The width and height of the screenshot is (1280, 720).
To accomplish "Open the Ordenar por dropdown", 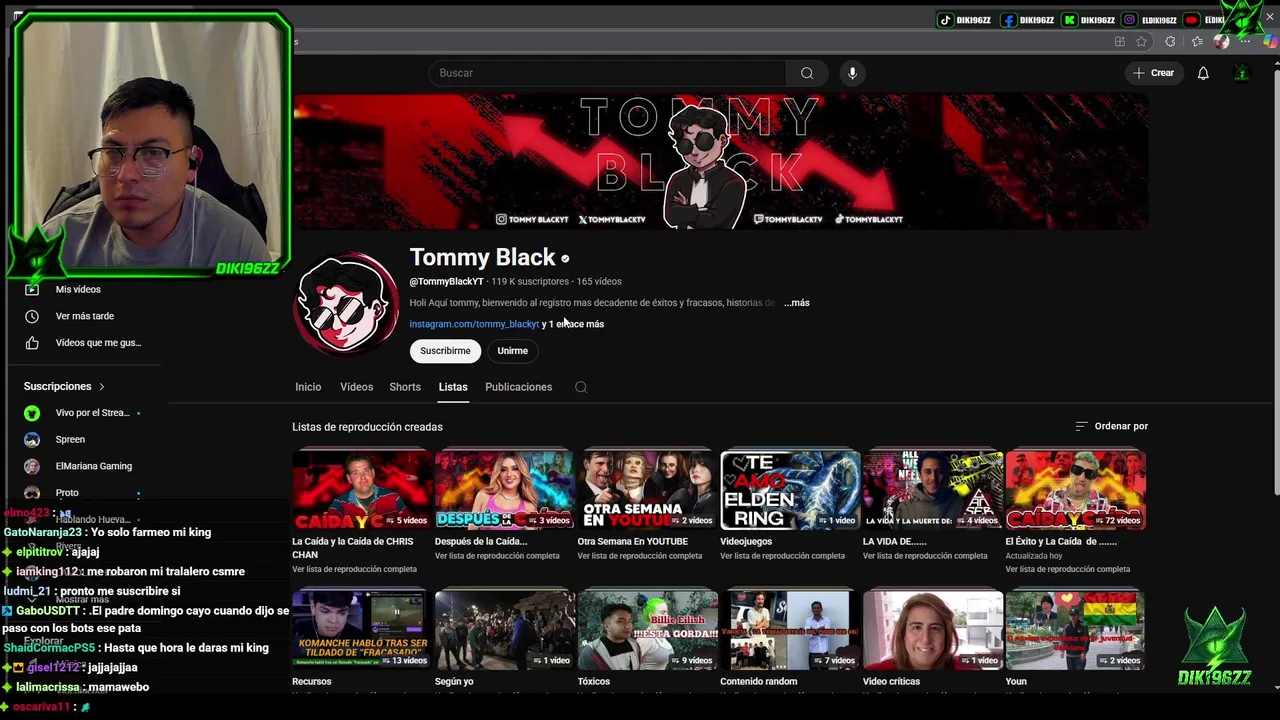I will [x=1111, y=426].
